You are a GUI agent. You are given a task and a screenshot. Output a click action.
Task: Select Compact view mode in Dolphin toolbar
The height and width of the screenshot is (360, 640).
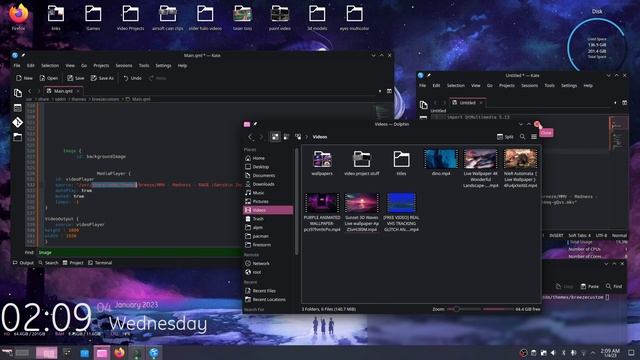(x=287, y=137)
